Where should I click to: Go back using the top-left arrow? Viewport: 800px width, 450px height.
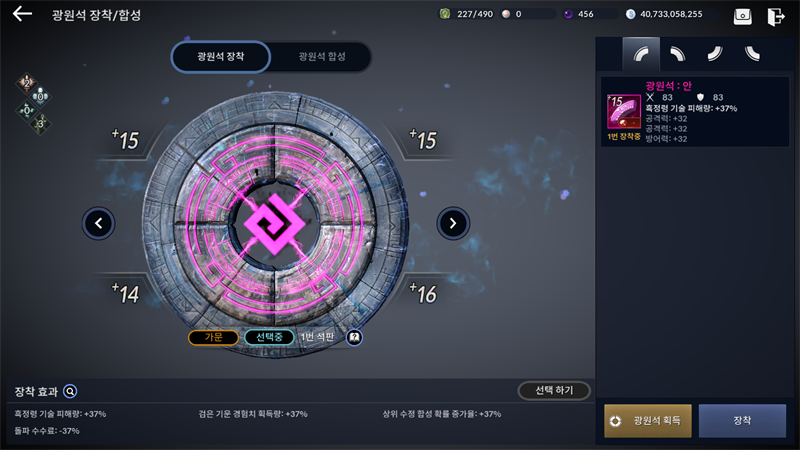coord(22,14)
